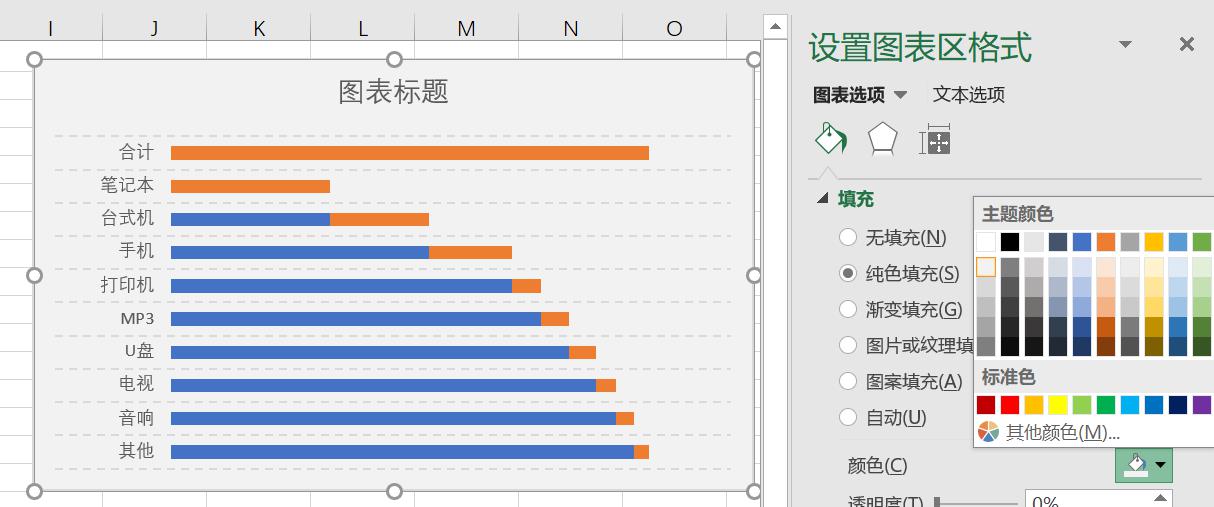Click the transparency slider handle
Image resolution: width=1214 pixels, height=507 pixels.
pos(937,502)
